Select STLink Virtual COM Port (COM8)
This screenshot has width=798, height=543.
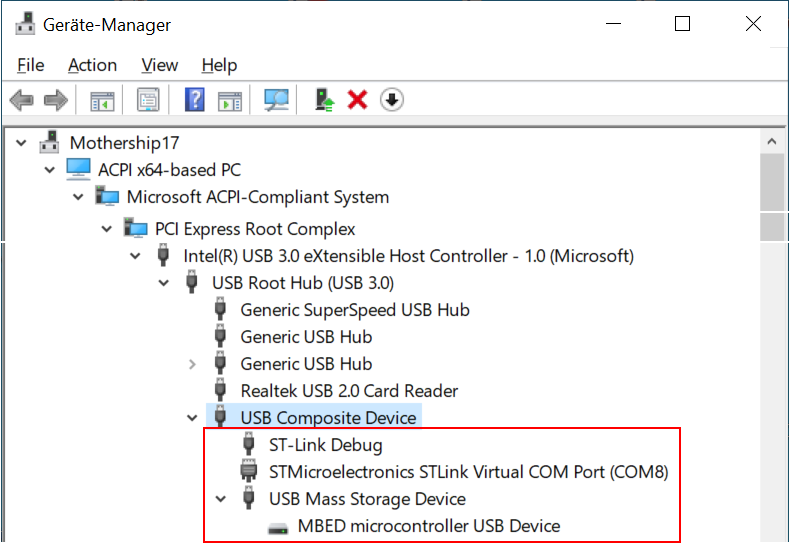[x=468, y=472]
